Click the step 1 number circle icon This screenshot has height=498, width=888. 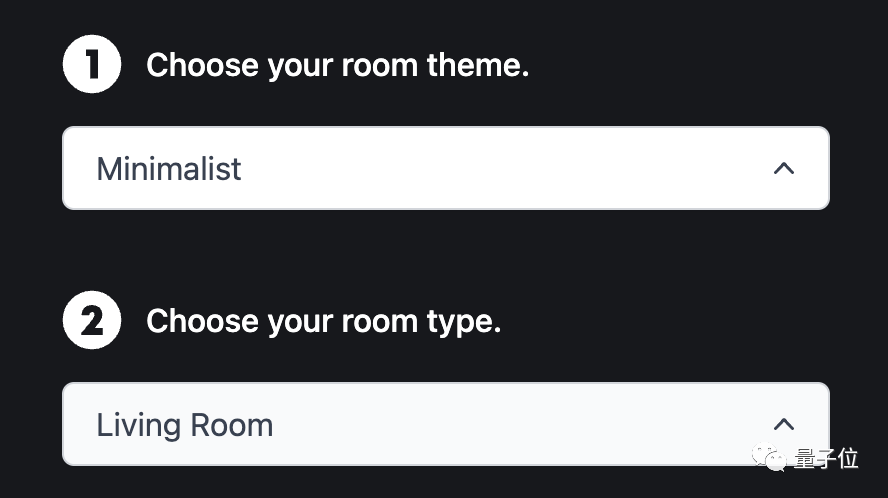tap(92, 64)
